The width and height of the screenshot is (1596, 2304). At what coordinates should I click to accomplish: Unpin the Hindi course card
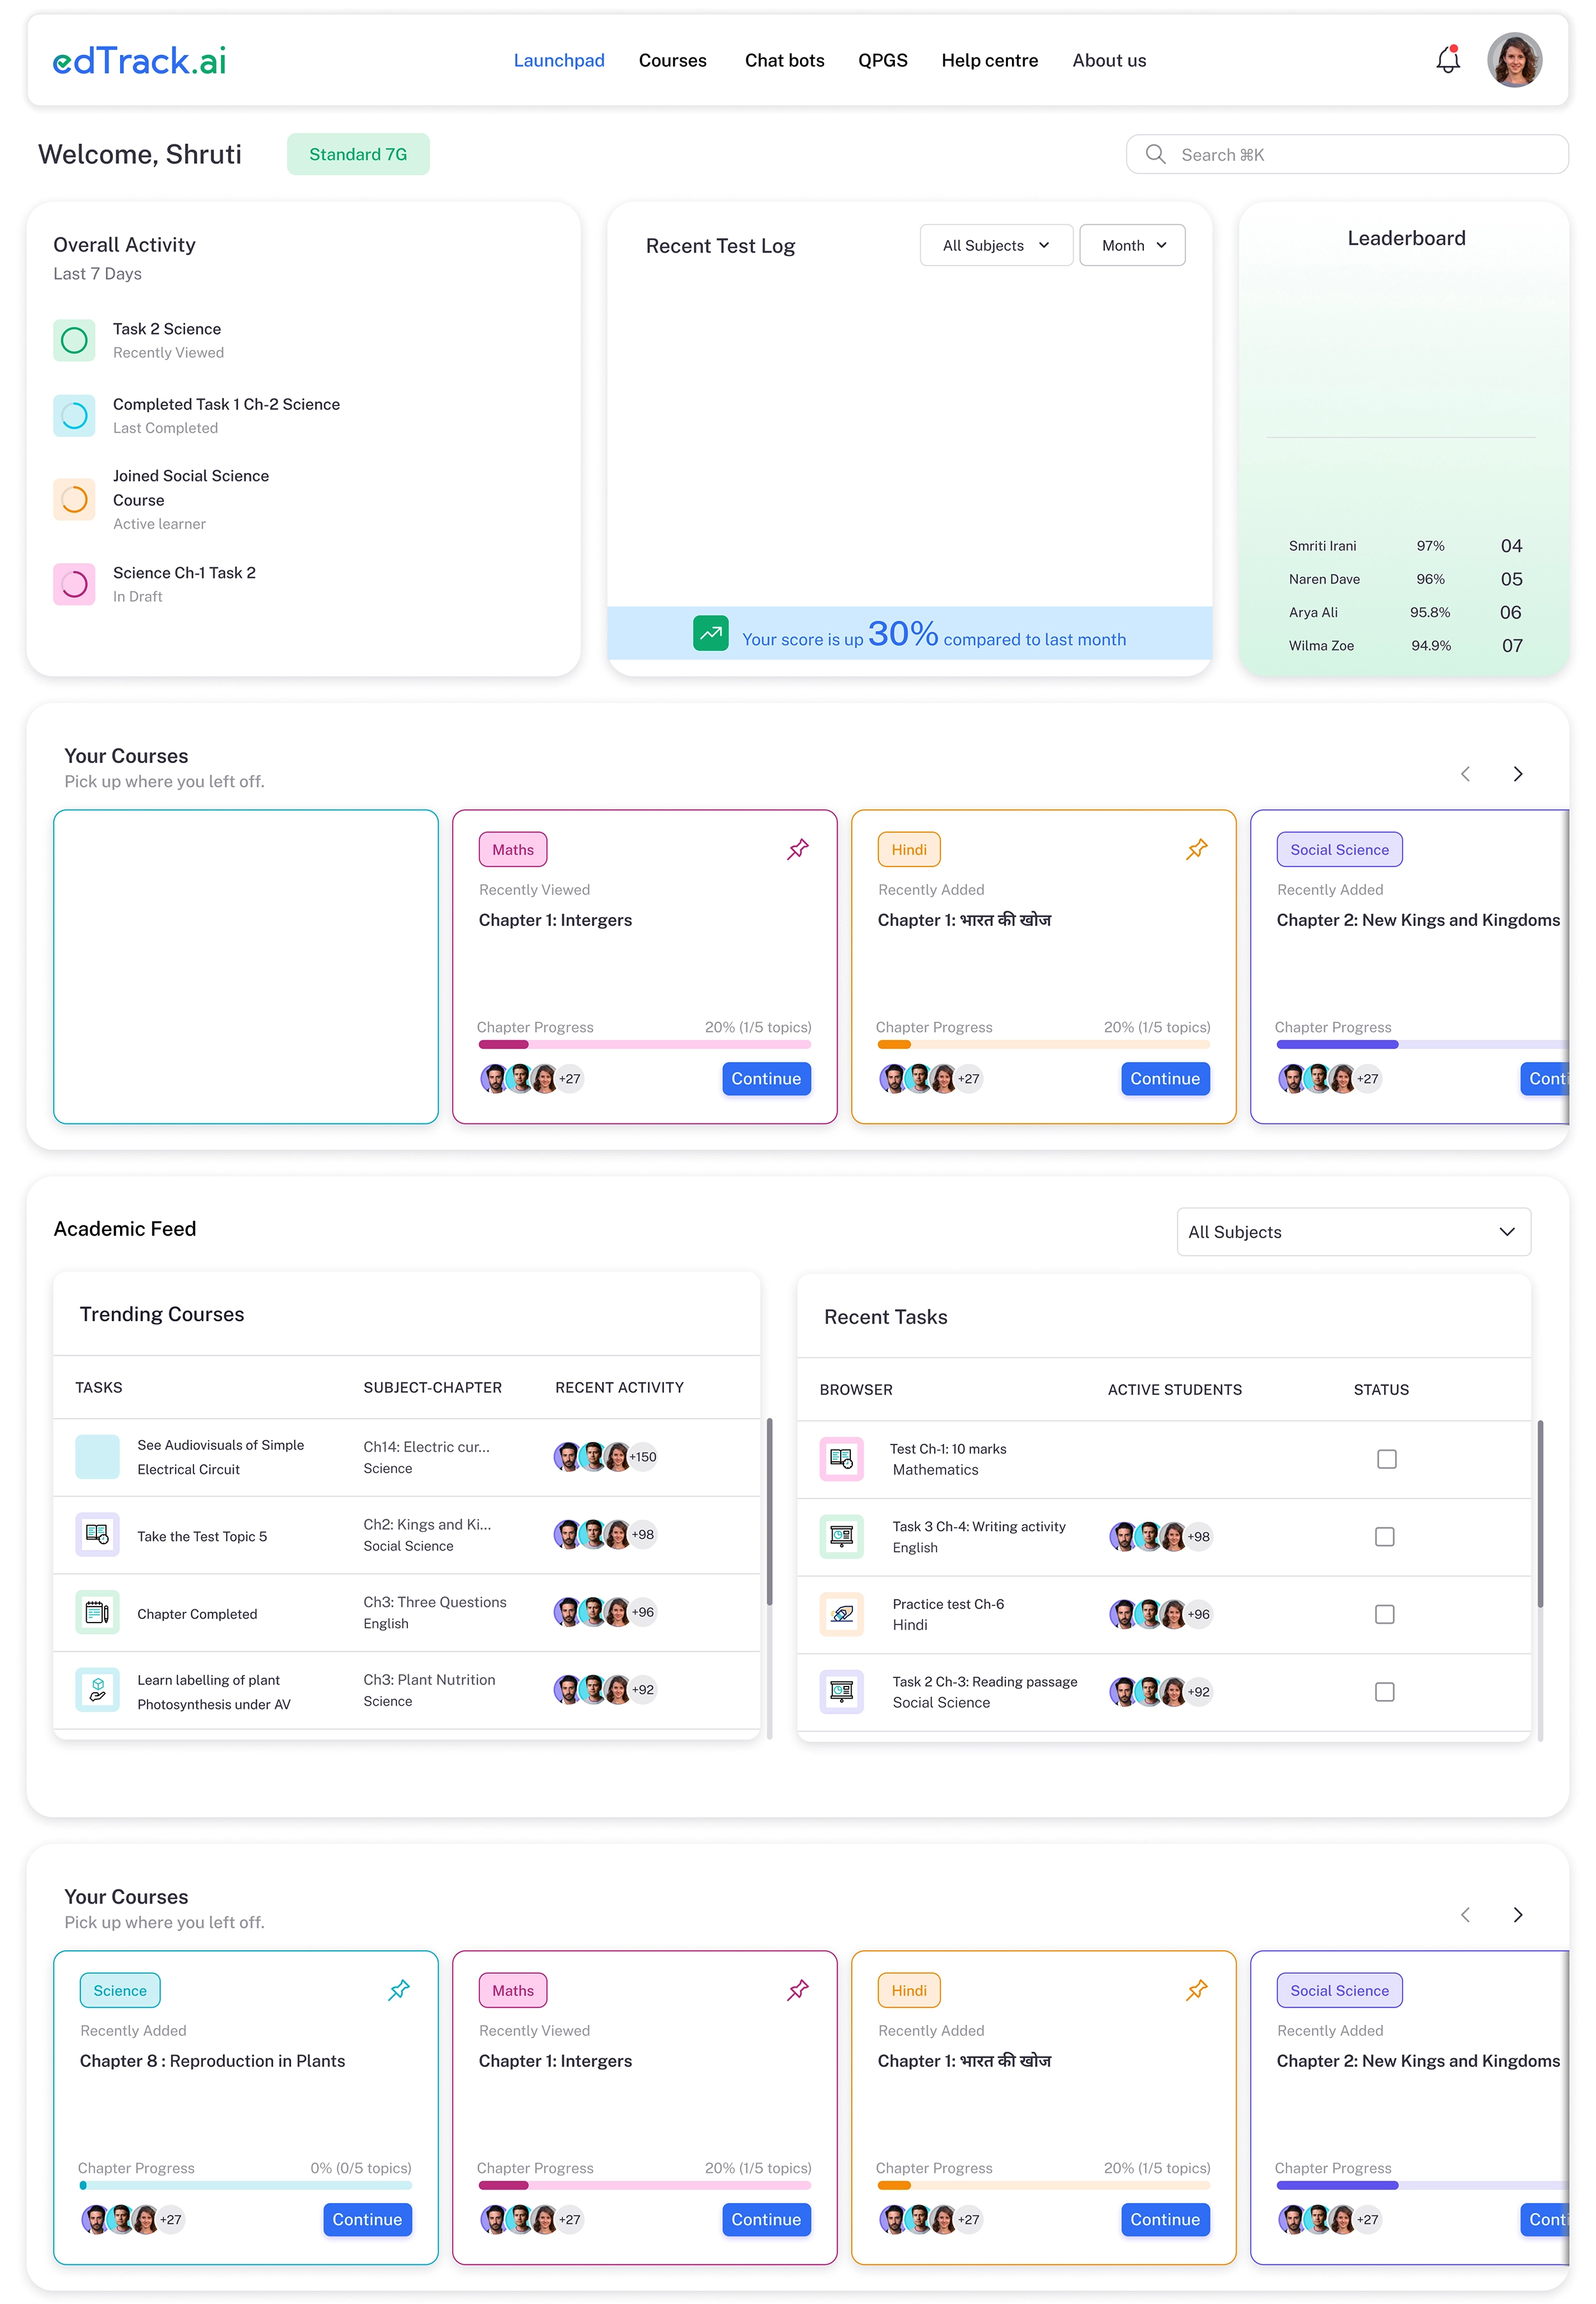pyautogui.click(x=1196, y=848)
